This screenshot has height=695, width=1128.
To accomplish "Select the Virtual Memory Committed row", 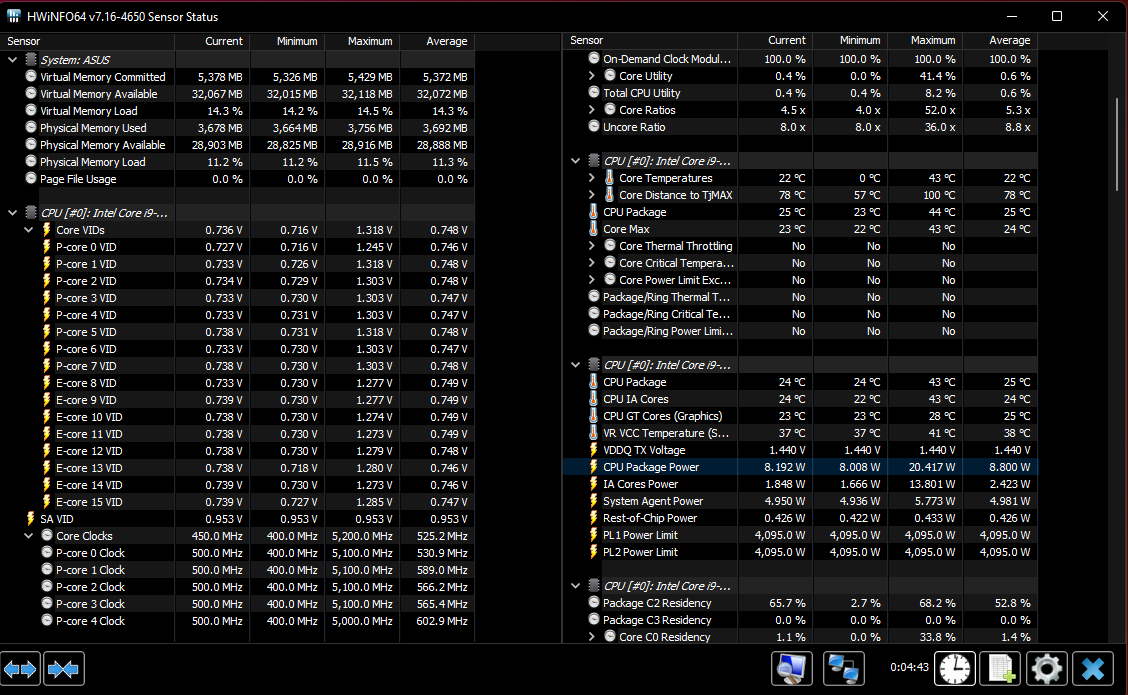I will coord(237,77).
